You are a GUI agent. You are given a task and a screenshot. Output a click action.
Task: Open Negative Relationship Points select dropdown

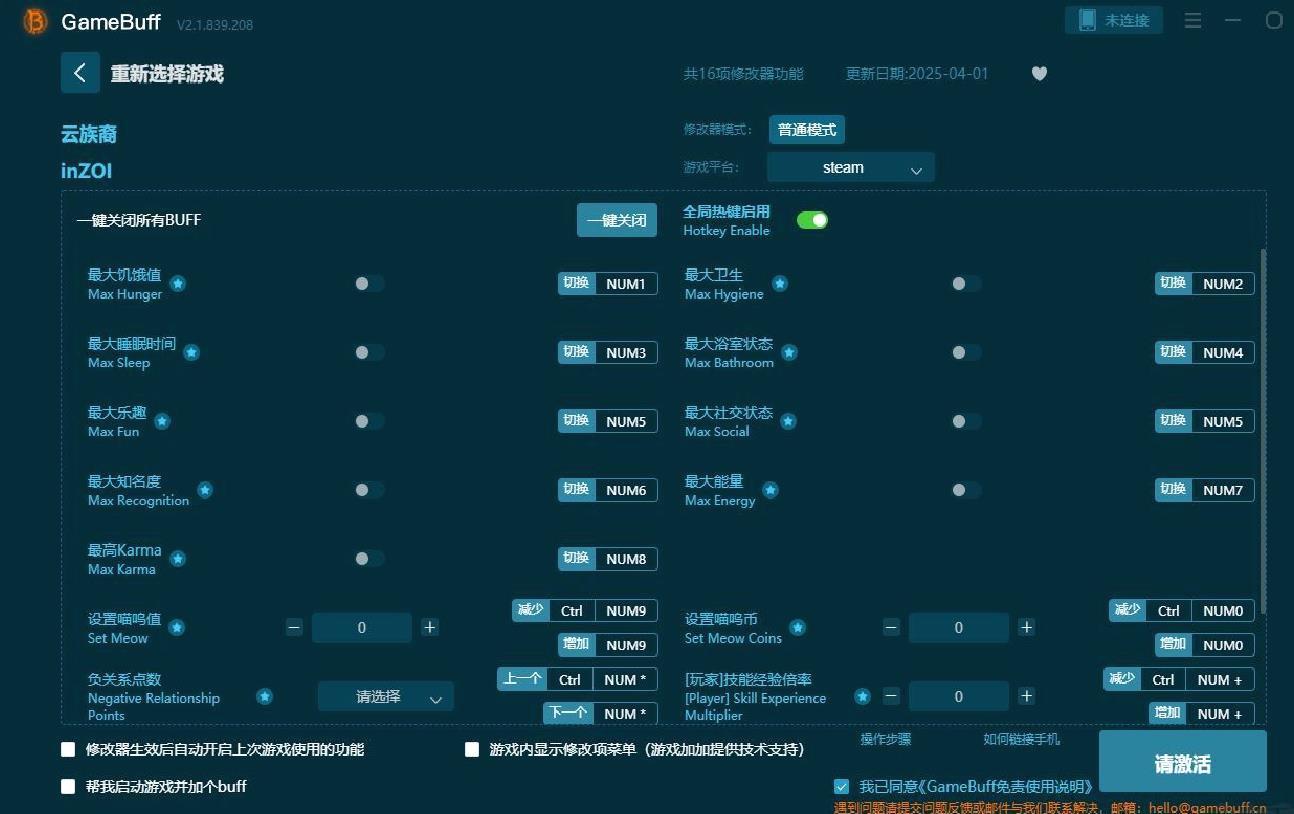[386, 697]
